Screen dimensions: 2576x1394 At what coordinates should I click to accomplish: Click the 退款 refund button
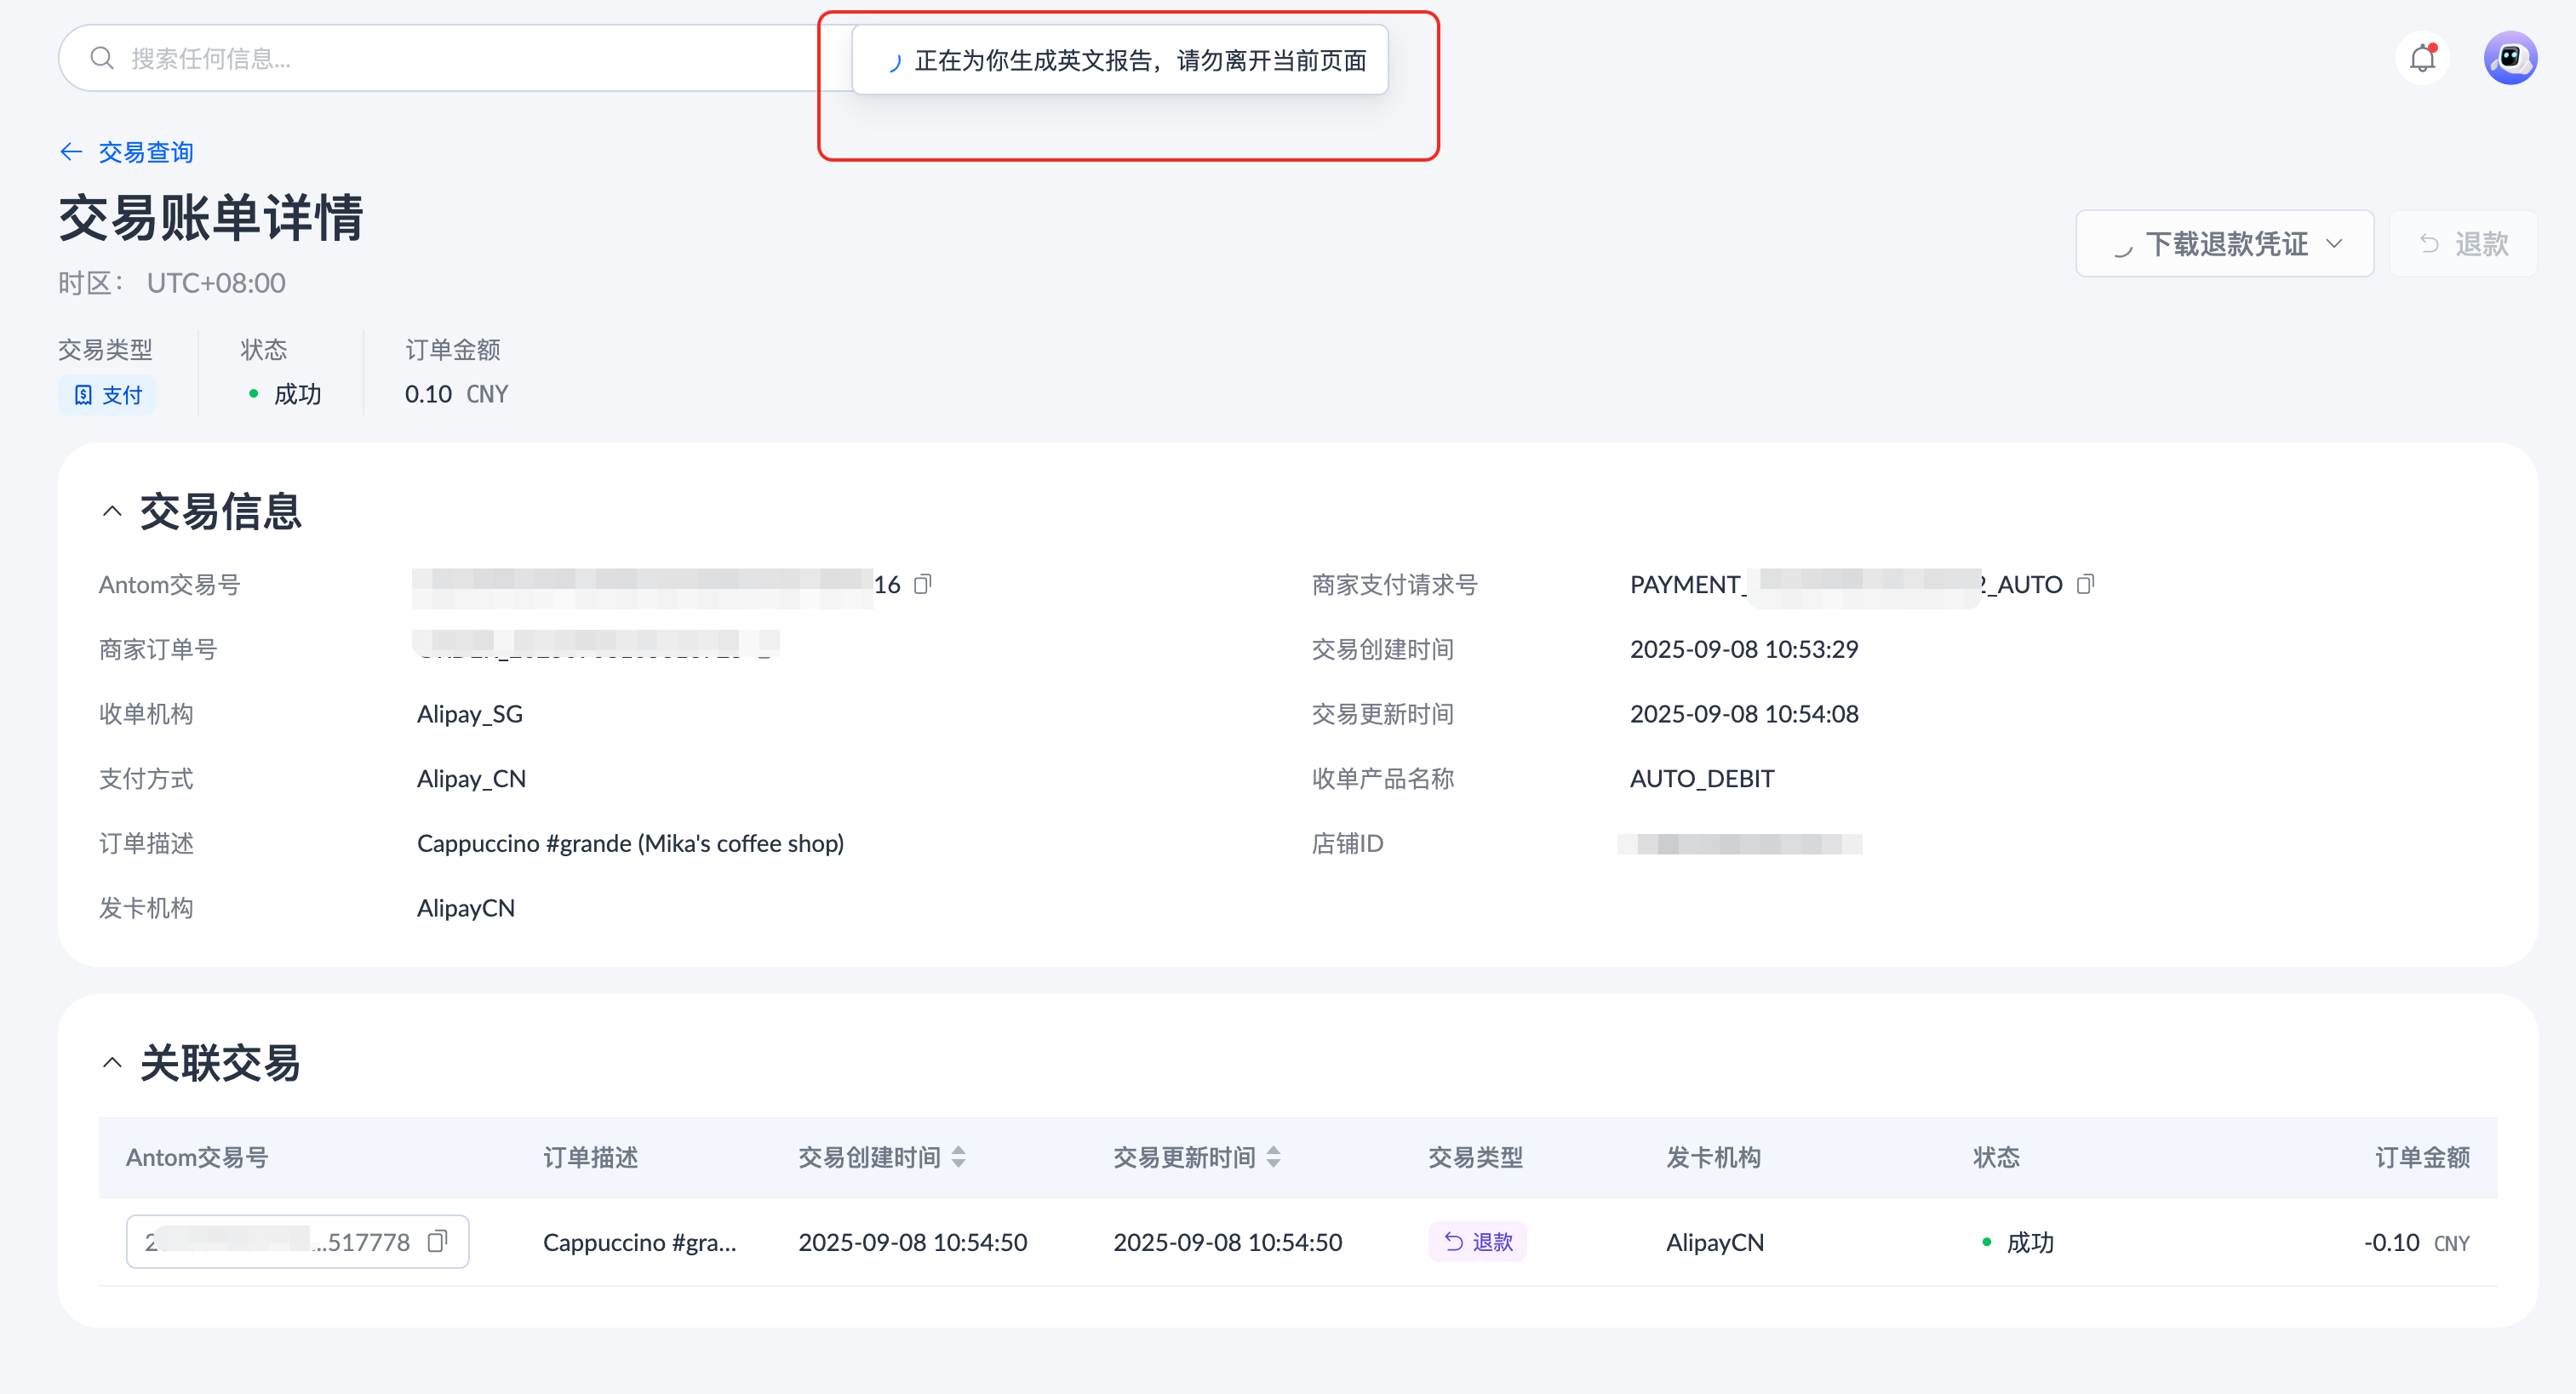click(2463, 244)
